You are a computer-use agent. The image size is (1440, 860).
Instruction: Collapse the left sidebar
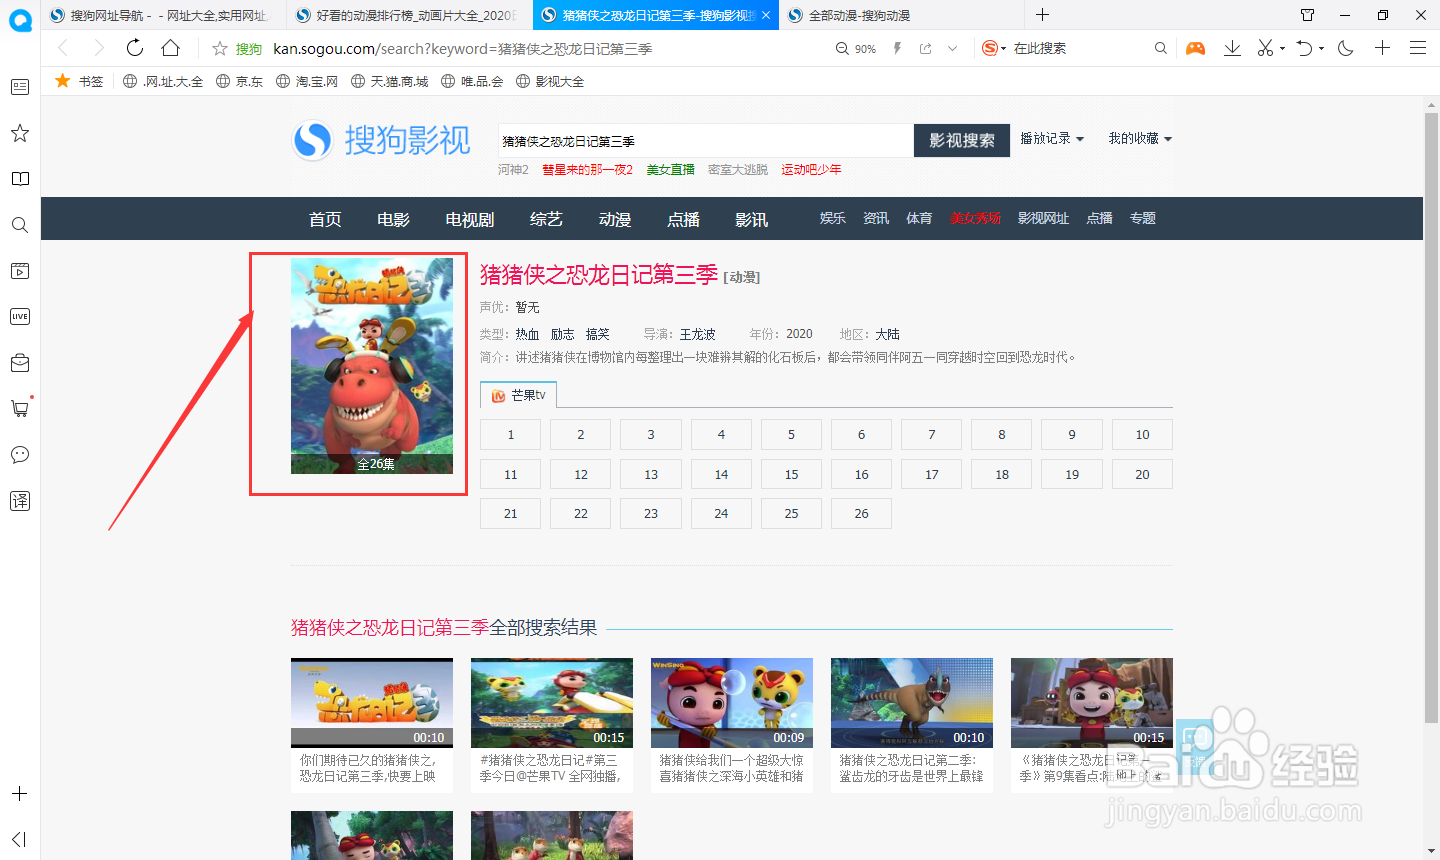[20, 839]
